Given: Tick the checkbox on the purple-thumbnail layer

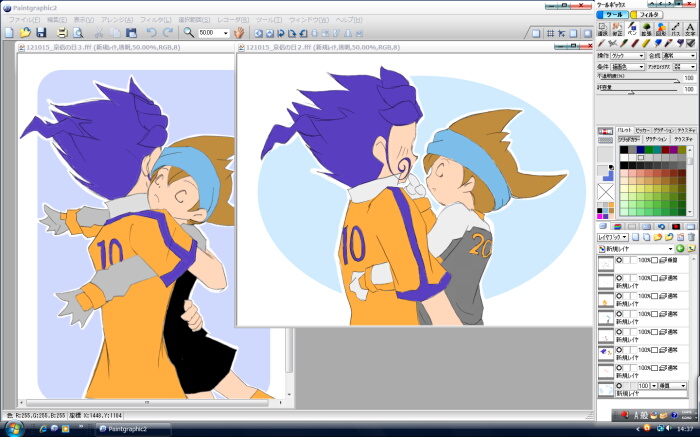Looking at the screenshot, I should [x=654, y=350].
